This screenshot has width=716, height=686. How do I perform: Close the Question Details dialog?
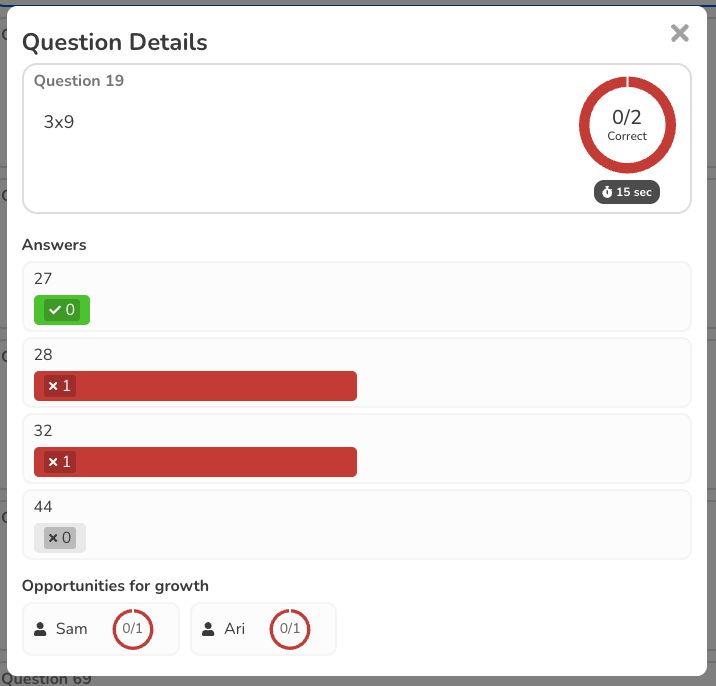[680, 34]
